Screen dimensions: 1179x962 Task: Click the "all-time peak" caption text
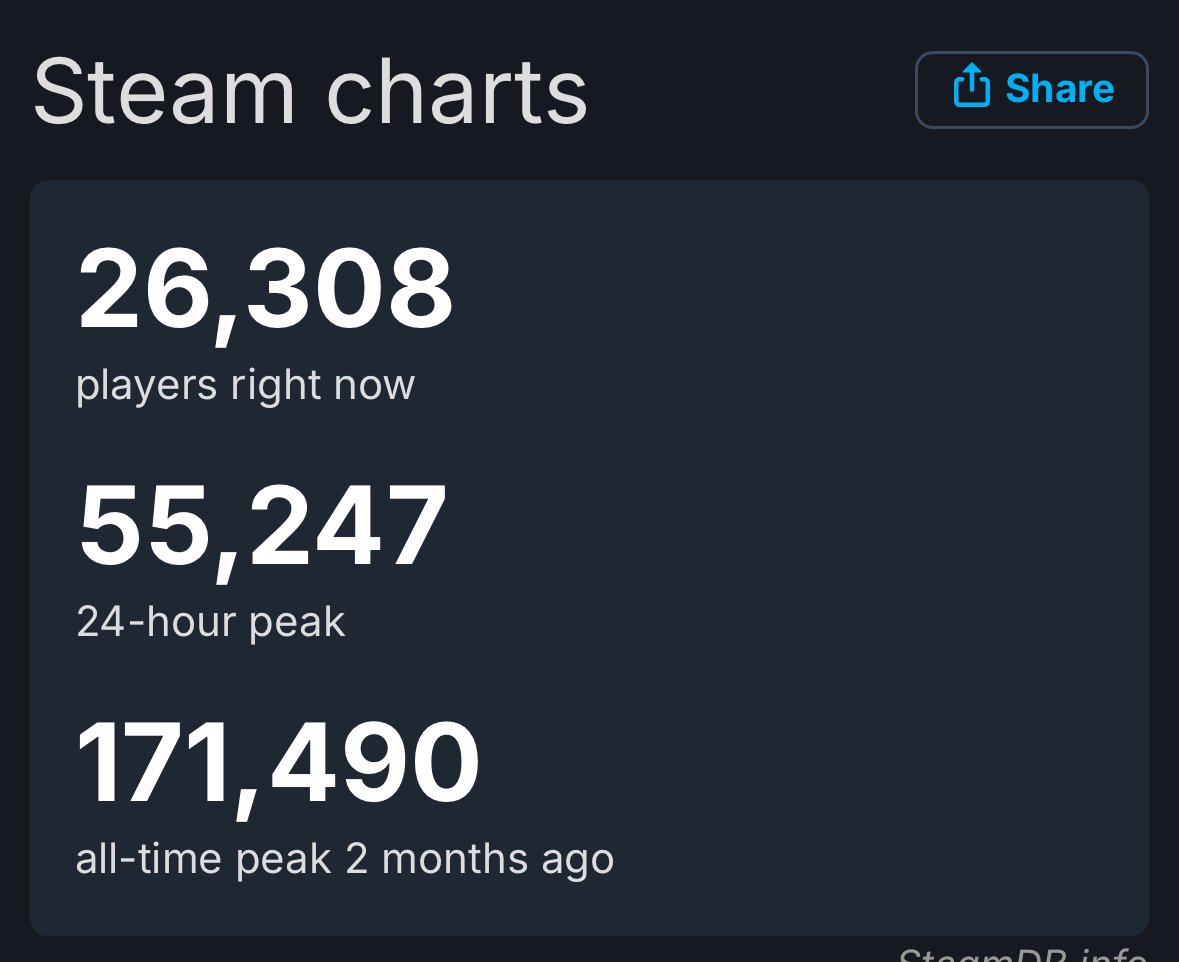pyautogui.click(x=203, y=859)
